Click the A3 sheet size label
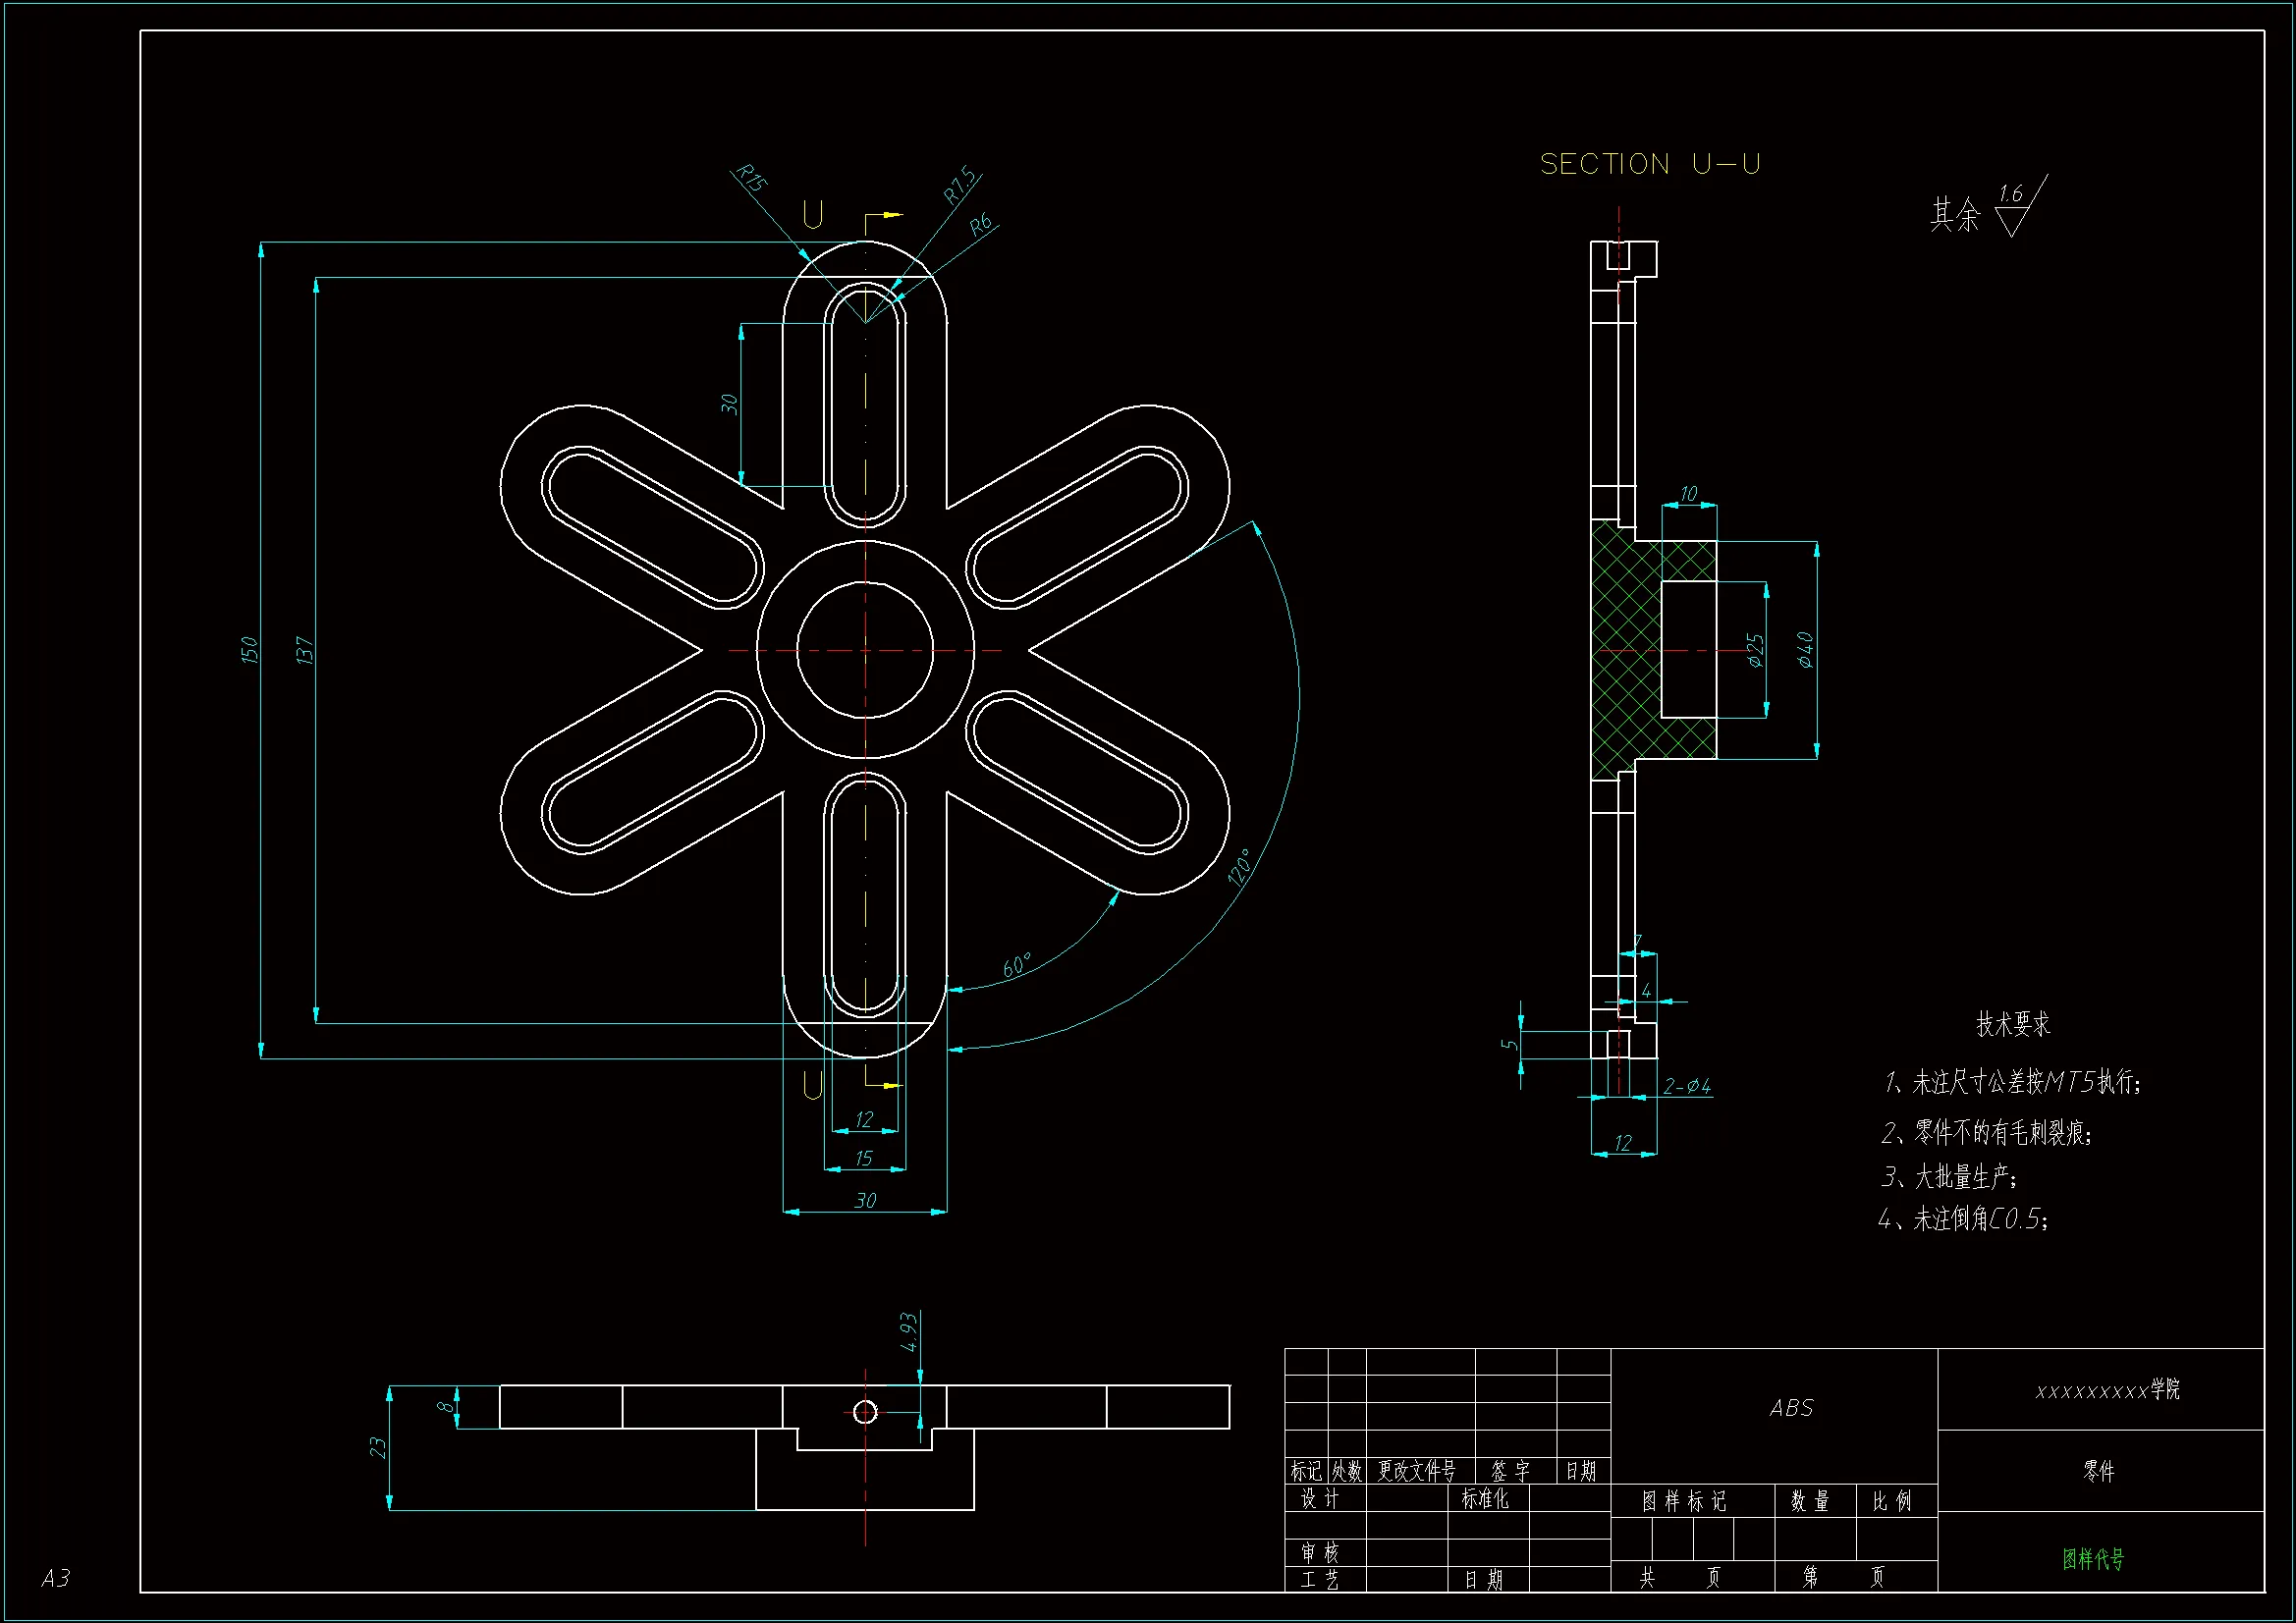Viewport: 2296px width, 1623px height. (55, 1578)
